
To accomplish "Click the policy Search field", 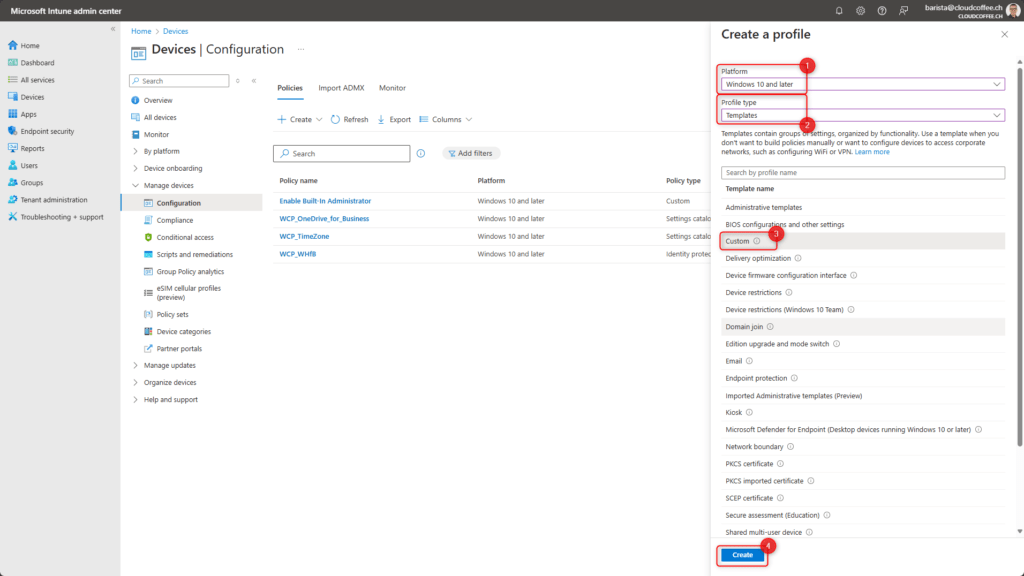I will coord(342,153).
